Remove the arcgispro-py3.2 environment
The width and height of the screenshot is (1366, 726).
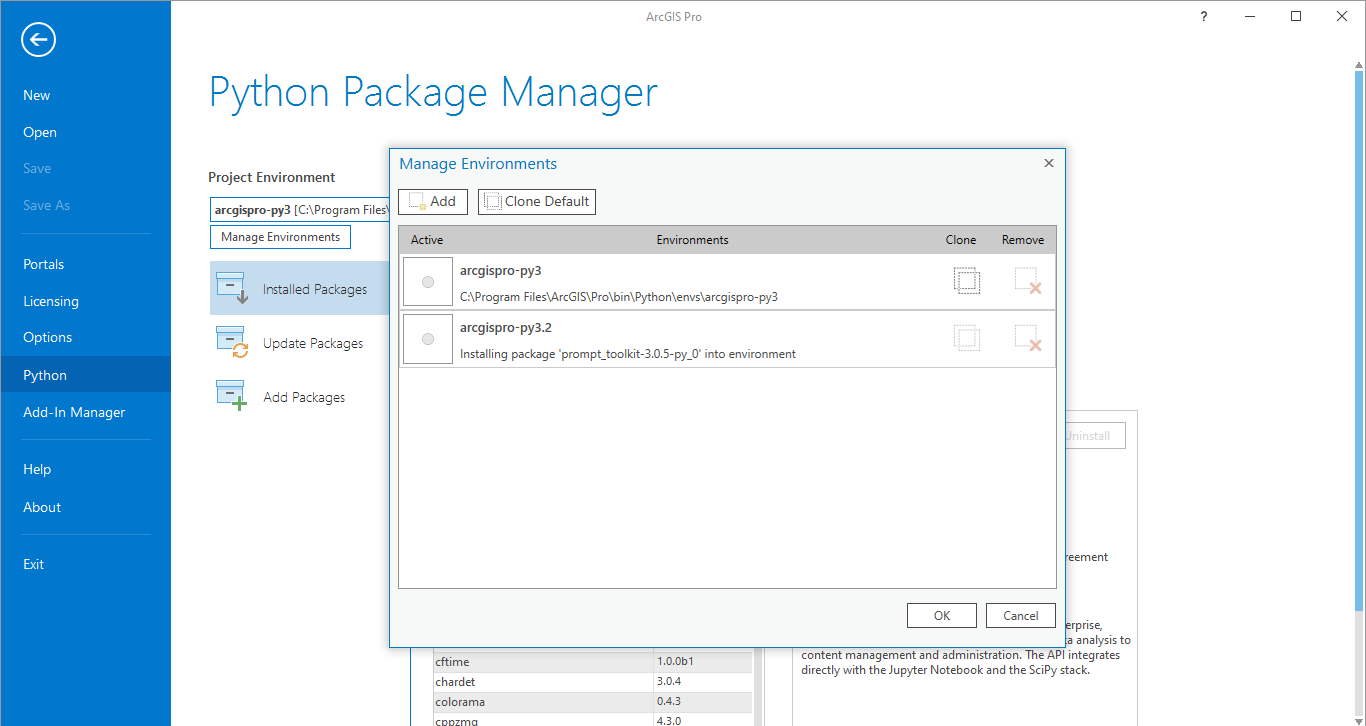tap(1027, 338)
